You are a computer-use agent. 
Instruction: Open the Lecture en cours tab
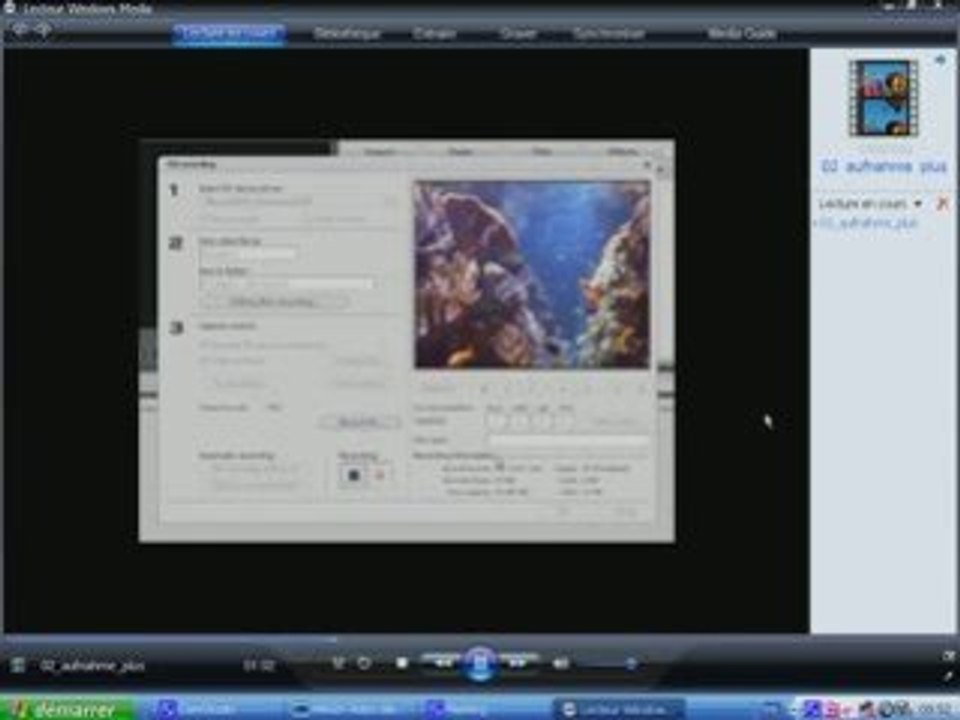pyautogui.click(x=229, y=33)
